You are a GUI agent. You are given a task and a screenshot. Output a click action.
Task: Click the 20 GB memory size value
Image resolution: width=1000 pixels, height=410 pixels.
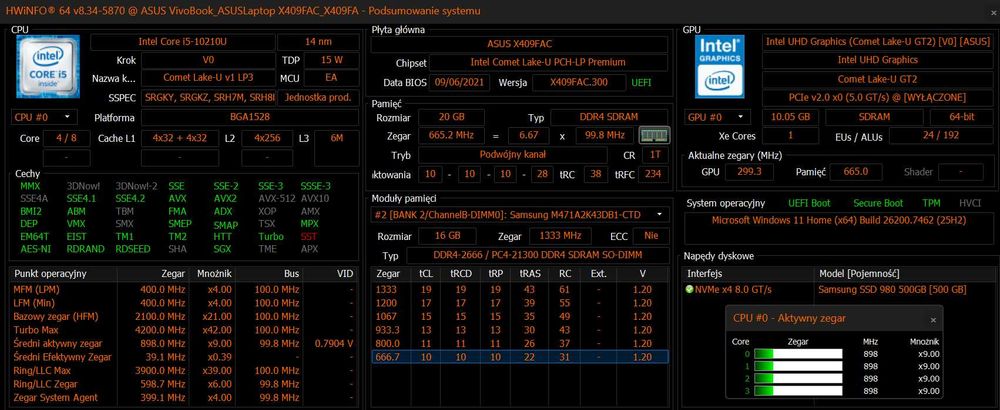[x=451, y=118]
